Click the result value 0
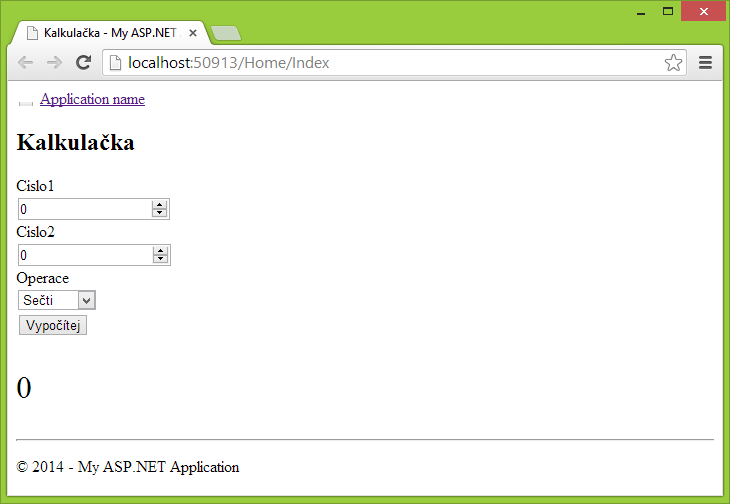This screenshot has width=730, height=504. point(24,387)
